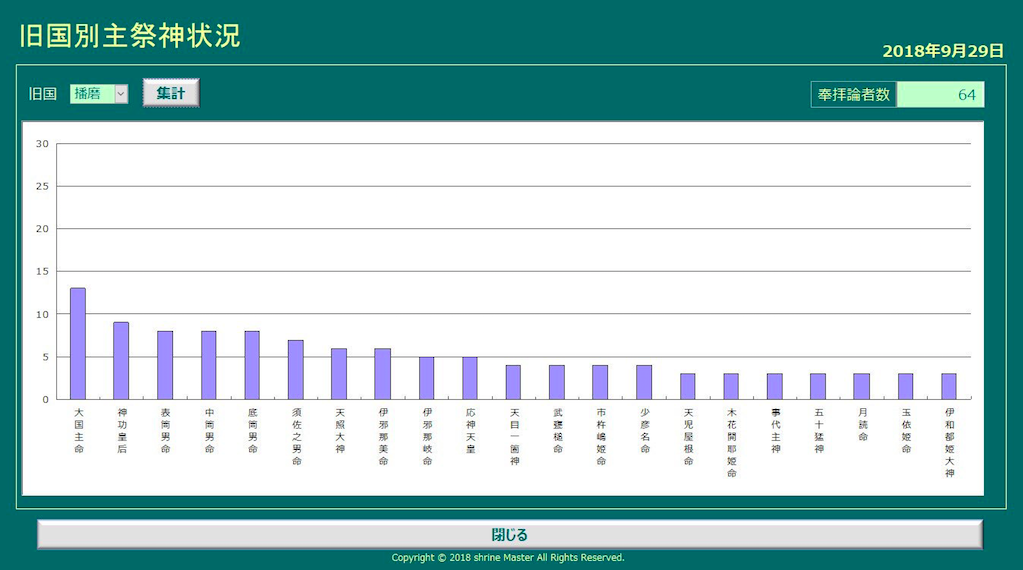Select the 応神天皇 bar
Image resolution: width=1023 pixels, height=570 pixels.
pyautogui.click(x=470, y=378)
